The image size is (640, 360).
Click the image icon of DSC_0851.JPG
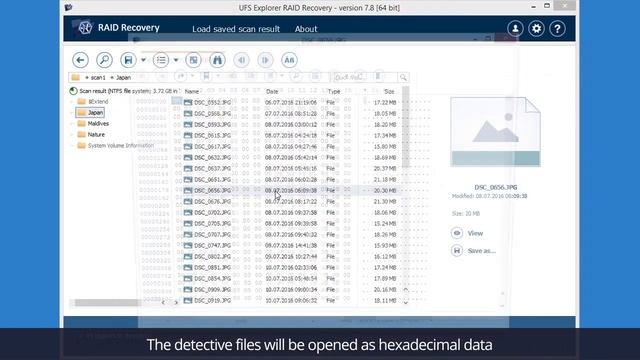(188, 268)
